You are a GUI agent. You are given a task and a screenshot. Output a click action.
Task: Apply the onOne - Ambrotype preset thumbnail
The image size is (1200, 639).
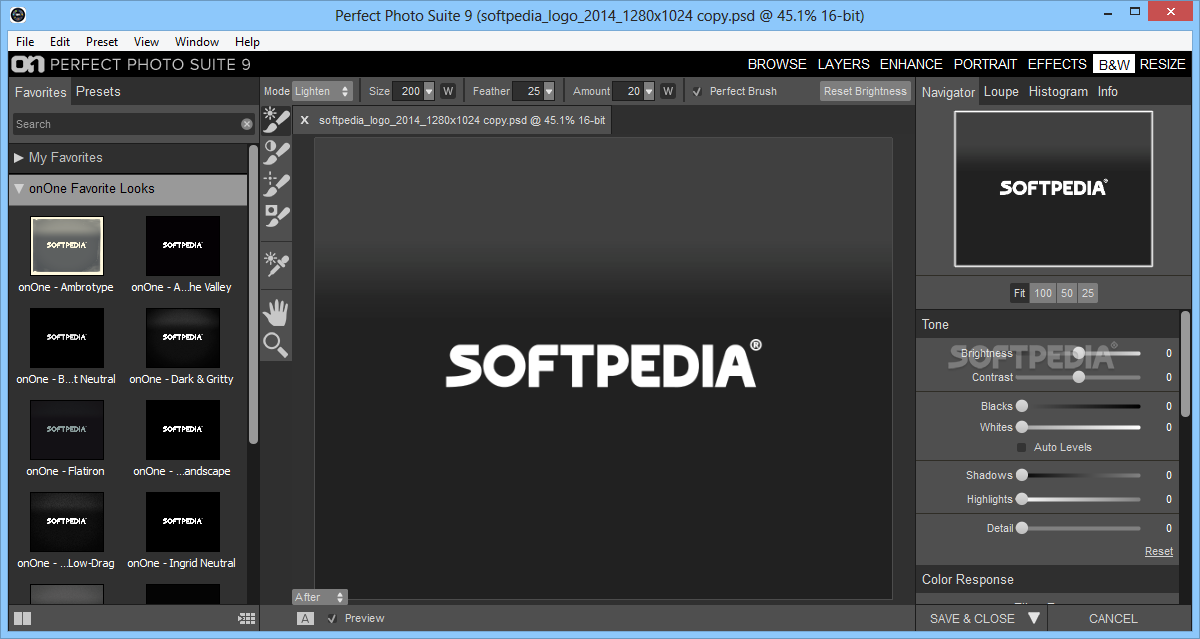click(x=67, y=246)
